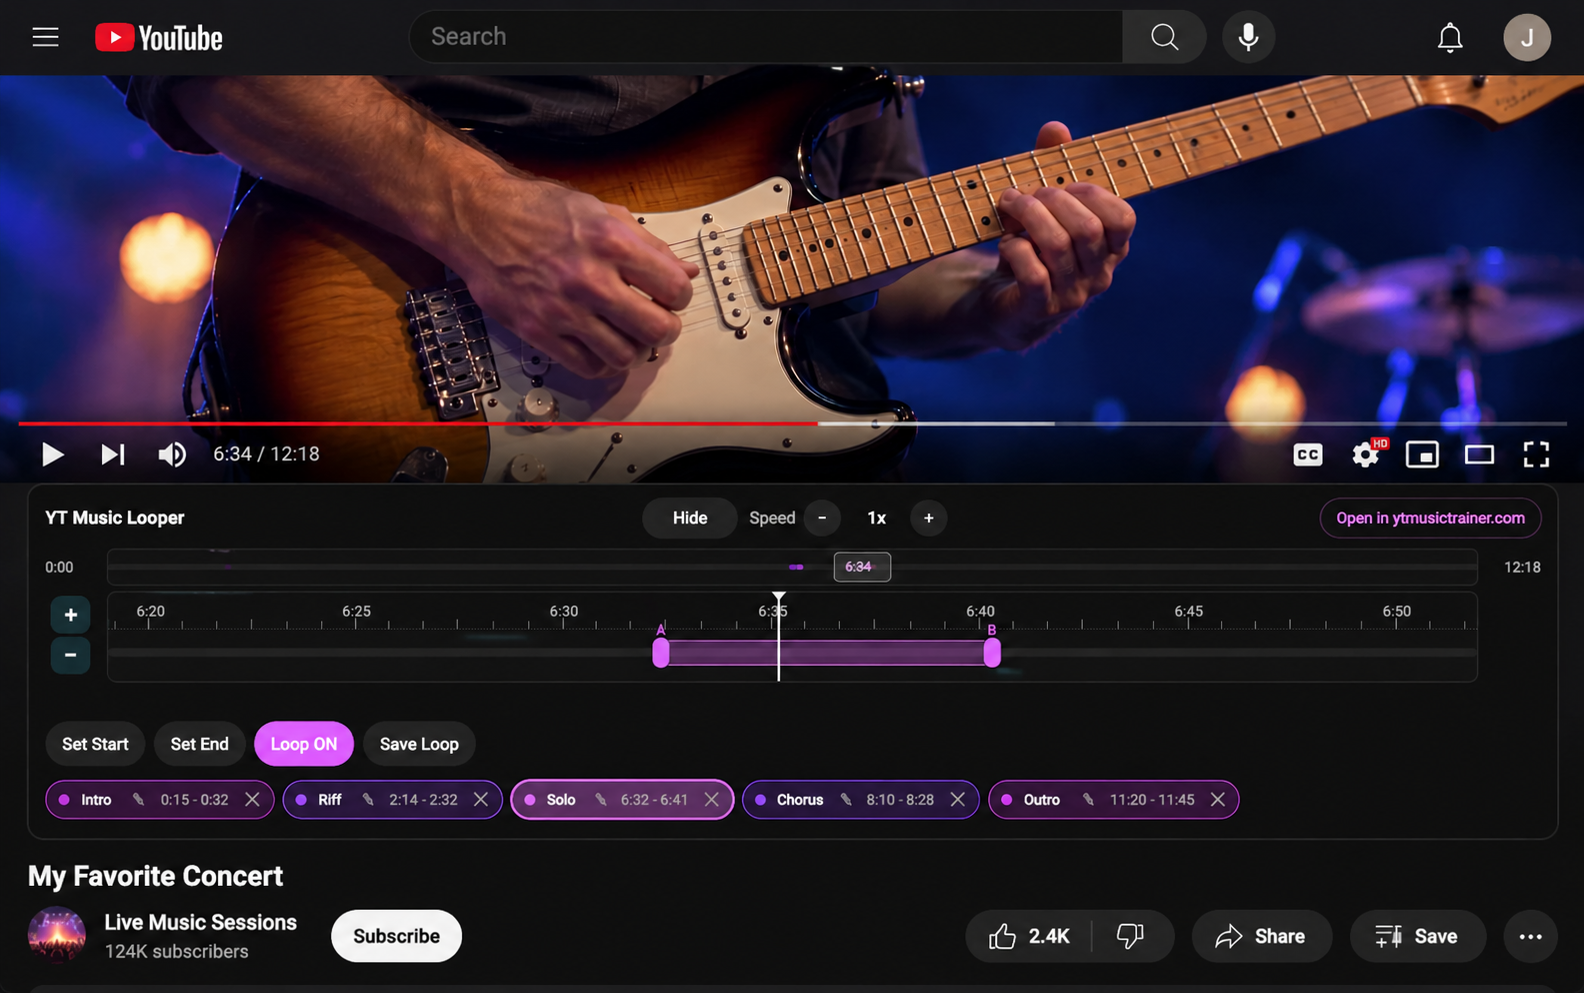Image resolution: width=1584 pixels, height=993 pixels.
Task: Edit the Riff loop name
Action: (x=368, y=800)
